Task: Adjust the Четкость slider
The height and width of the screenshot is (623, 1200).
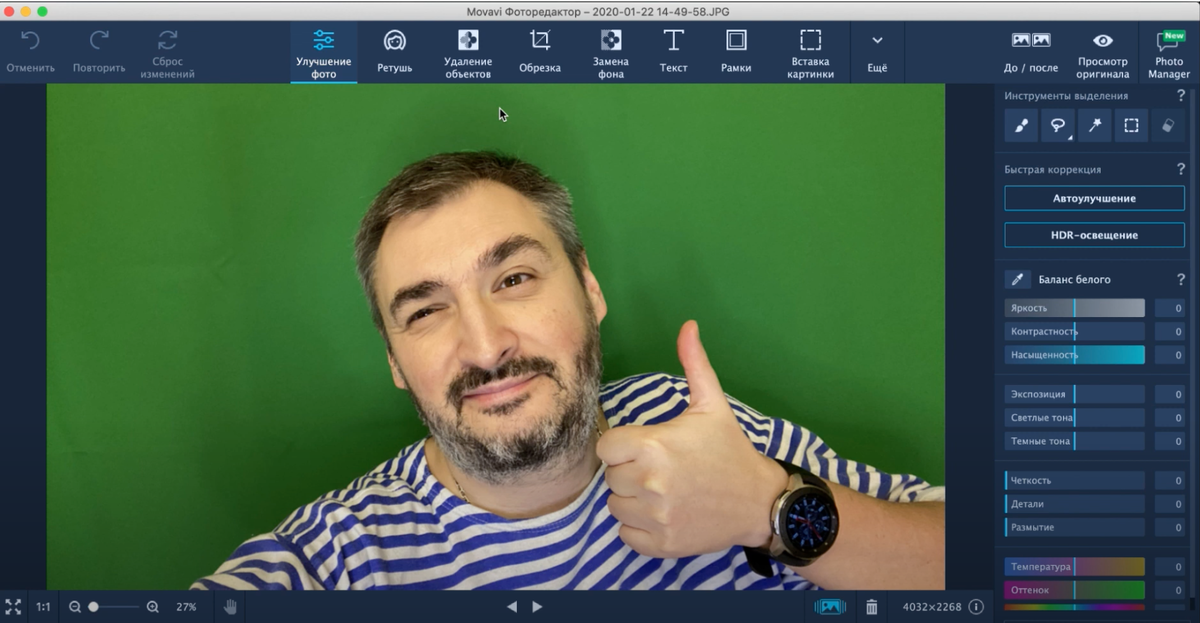Action: pyautogui.click(x=1075, y=481)
